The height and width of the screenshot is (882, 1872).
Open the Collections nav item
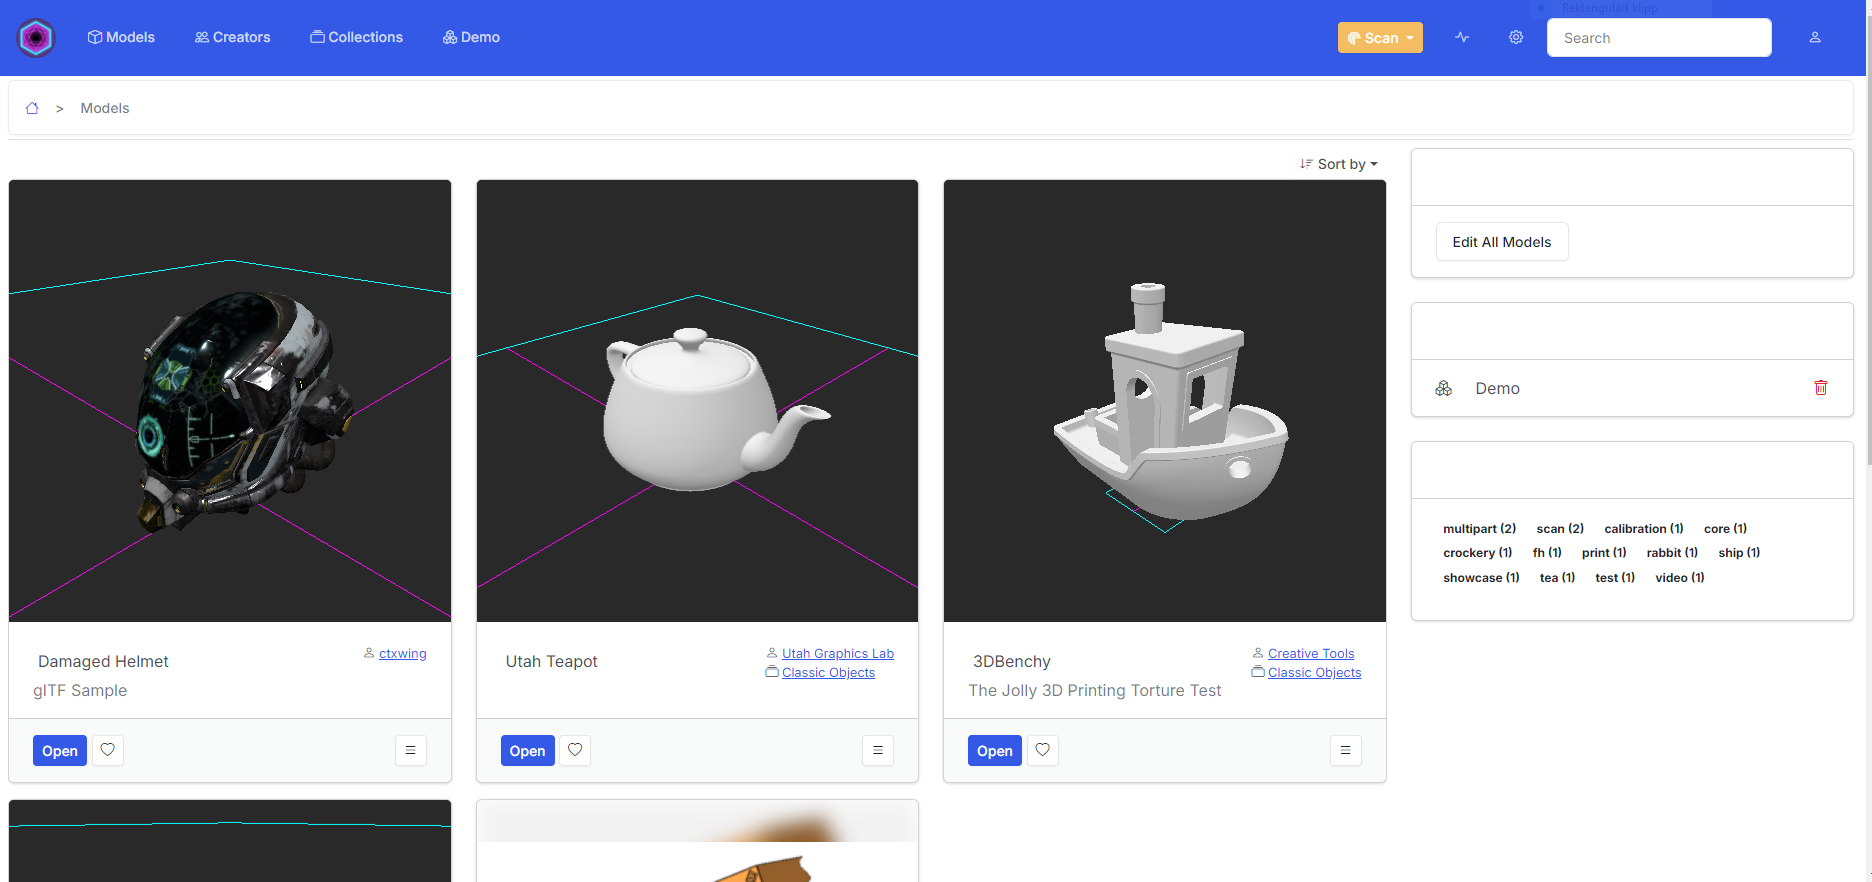click(356, 37)
